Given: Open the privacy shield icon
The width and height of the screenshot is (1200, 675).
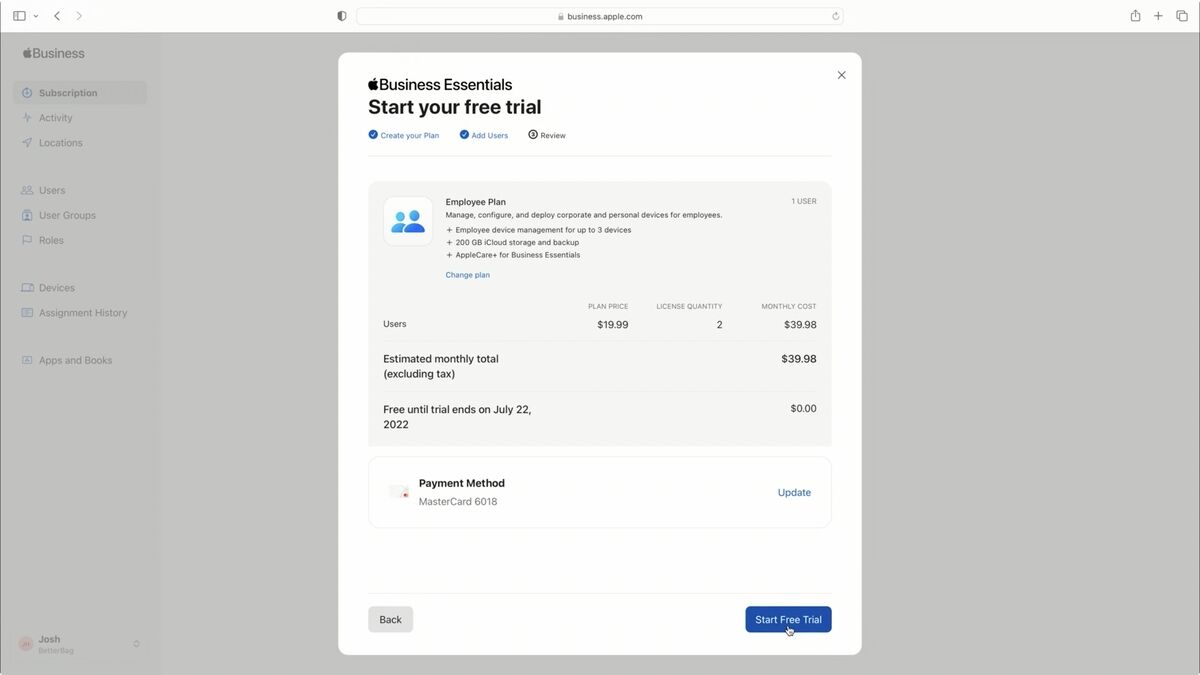Looking at the screenshot, I should tap(342, 16).
